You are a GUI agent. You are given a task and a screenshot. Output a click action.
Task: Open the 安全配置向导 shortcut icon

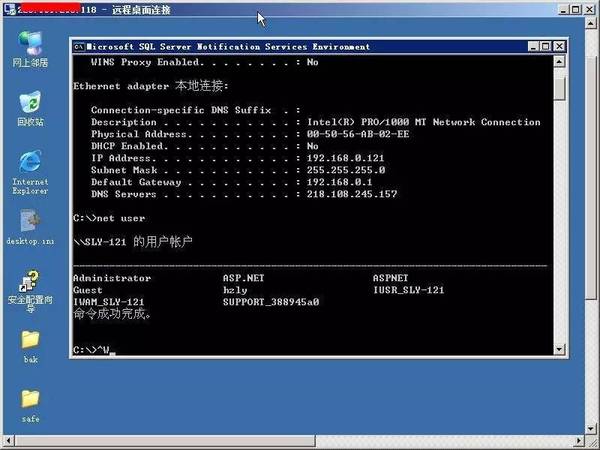pos(30,292)
